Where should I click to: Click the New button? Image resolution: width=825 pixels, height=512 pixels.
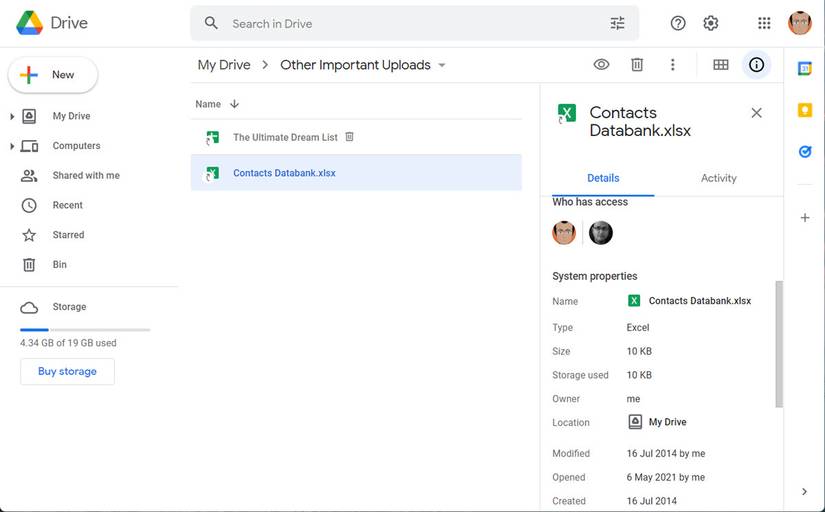53,75
